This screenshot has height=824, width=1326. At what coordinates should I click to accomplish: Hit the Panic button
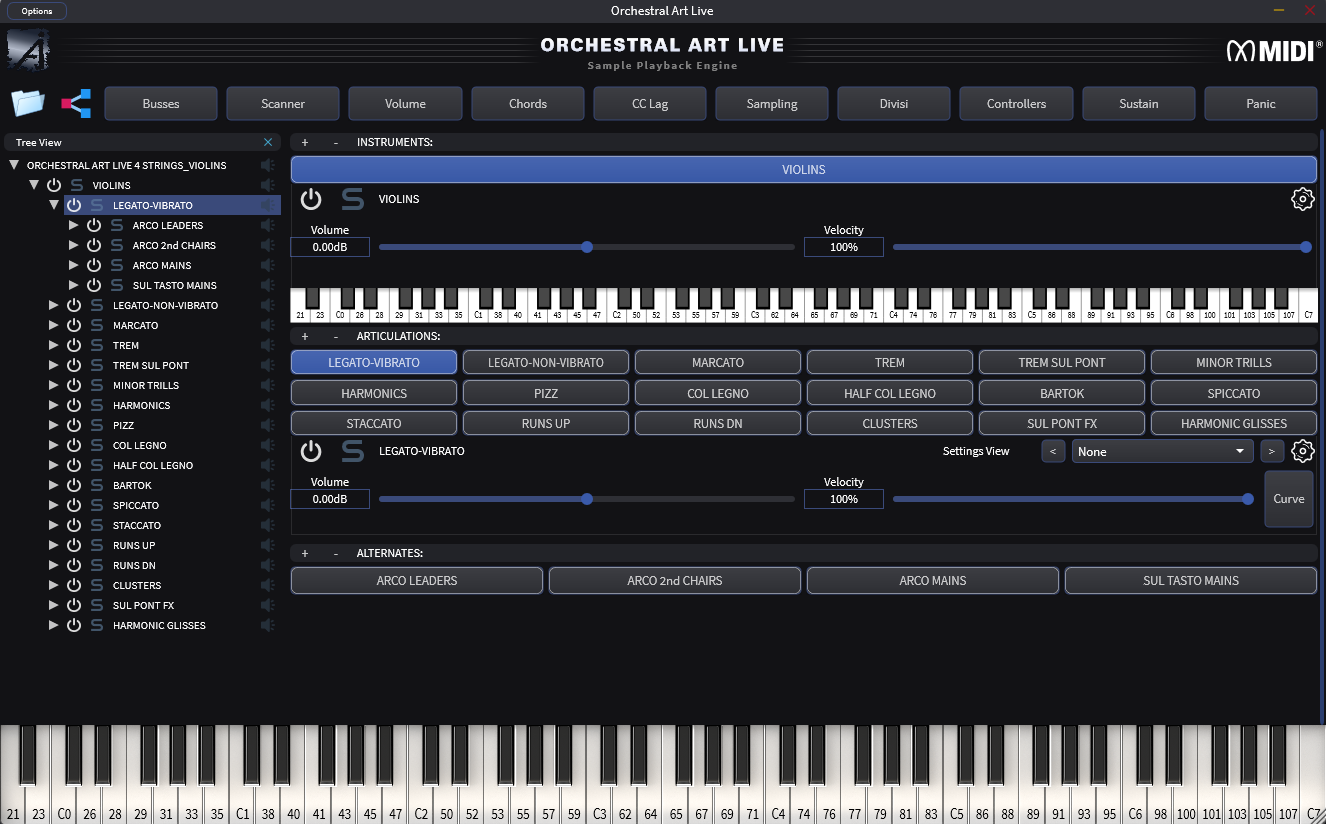tap(1261, 103)
